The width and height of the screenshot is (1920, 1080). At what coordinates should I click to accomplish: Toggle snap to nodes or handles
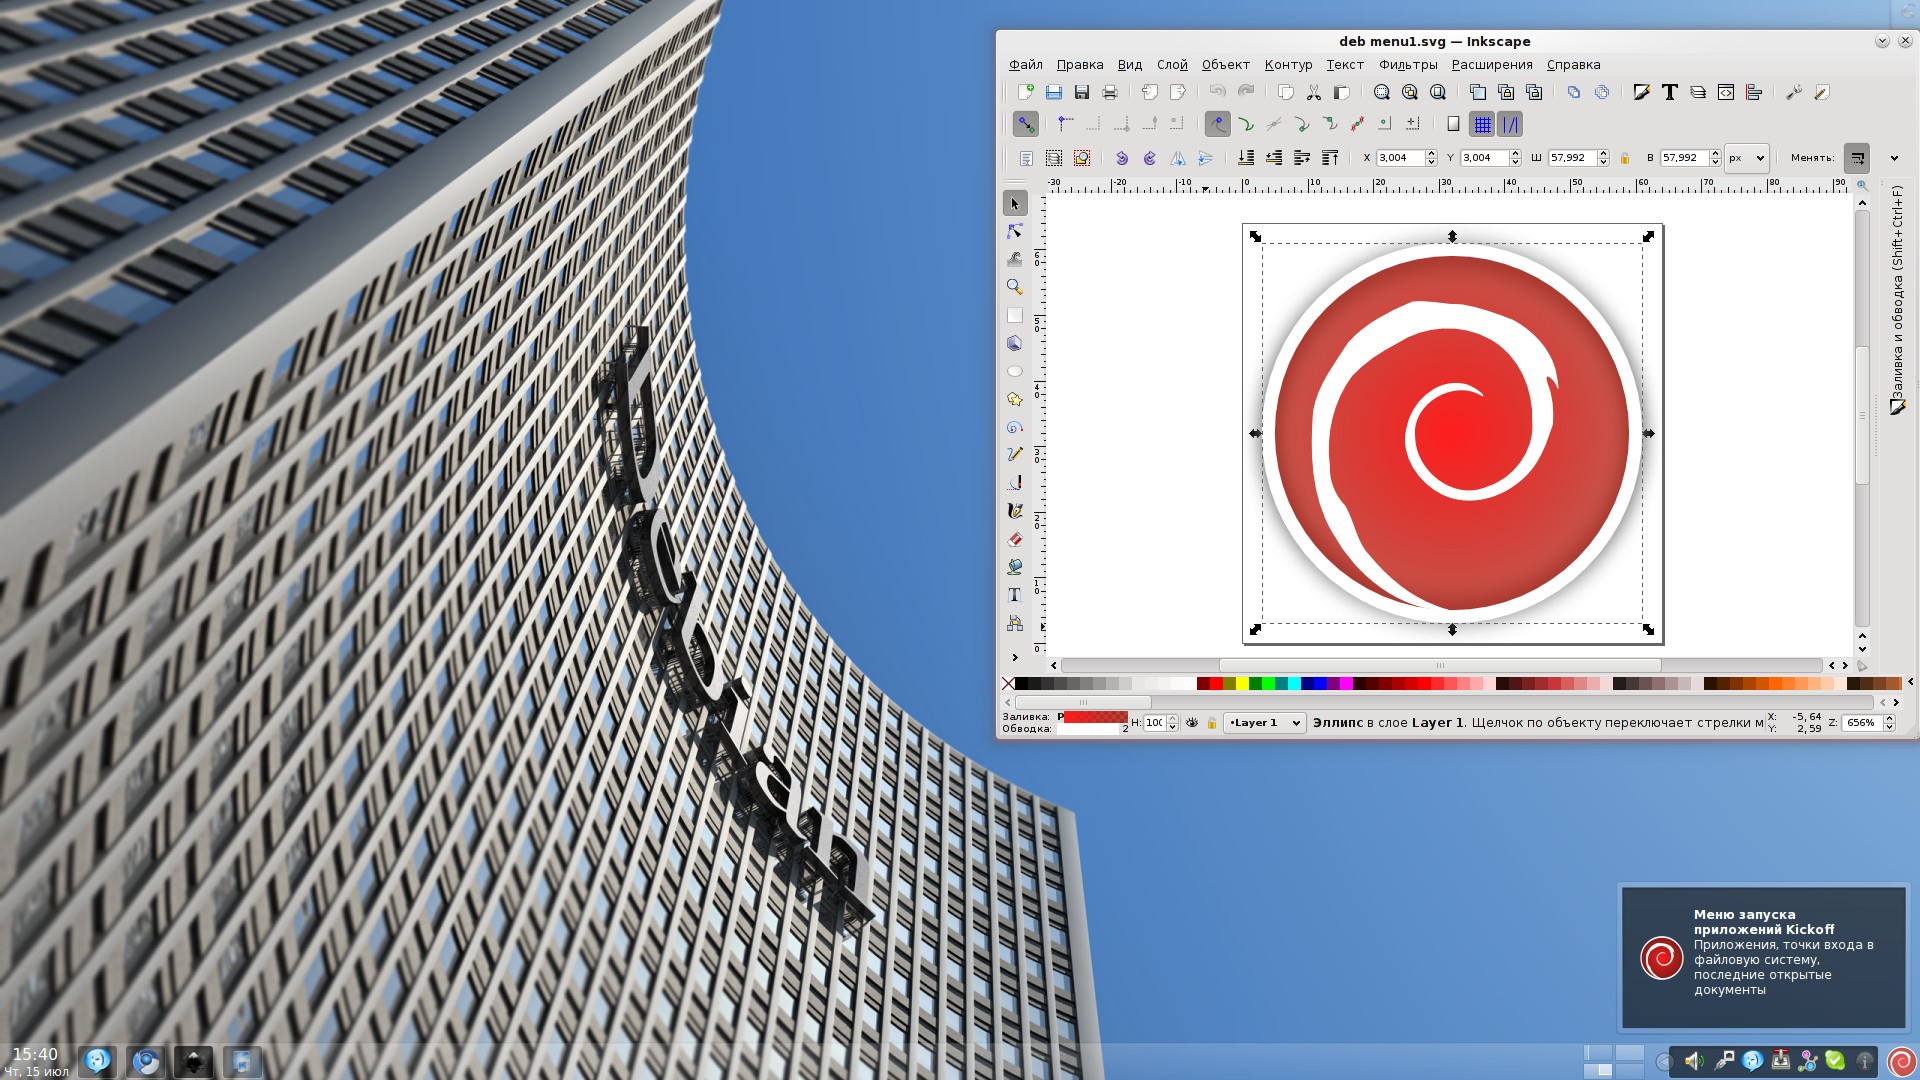tap(1217, 124)
